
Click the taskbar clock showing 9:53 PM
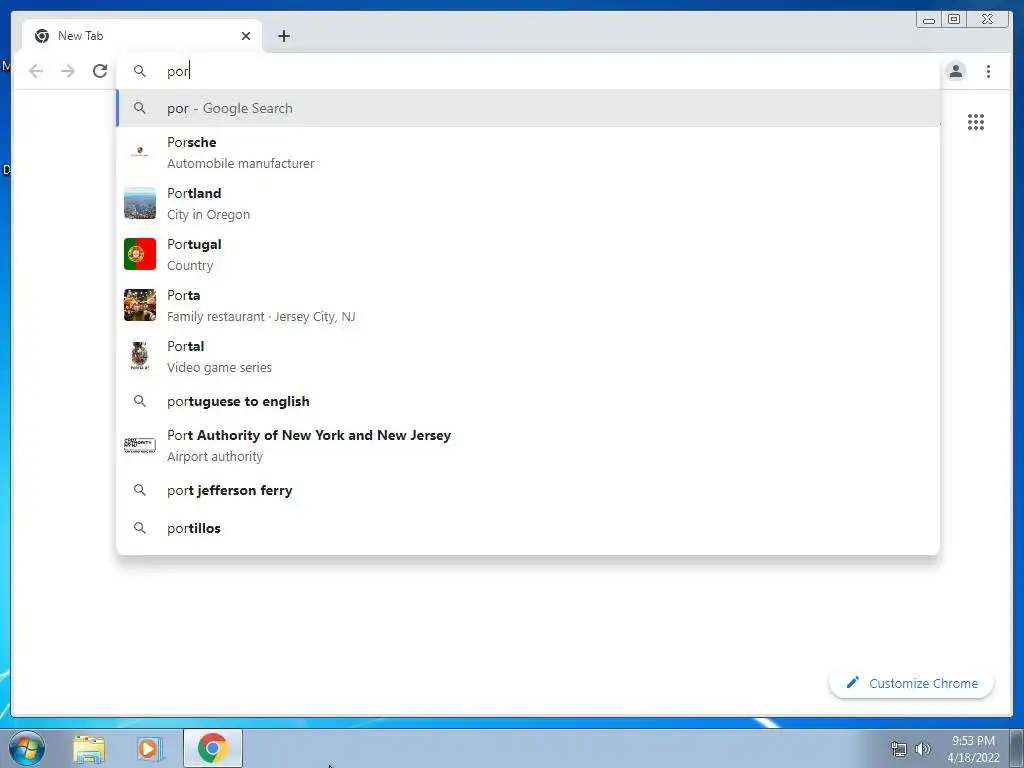(x=973, y=749)
